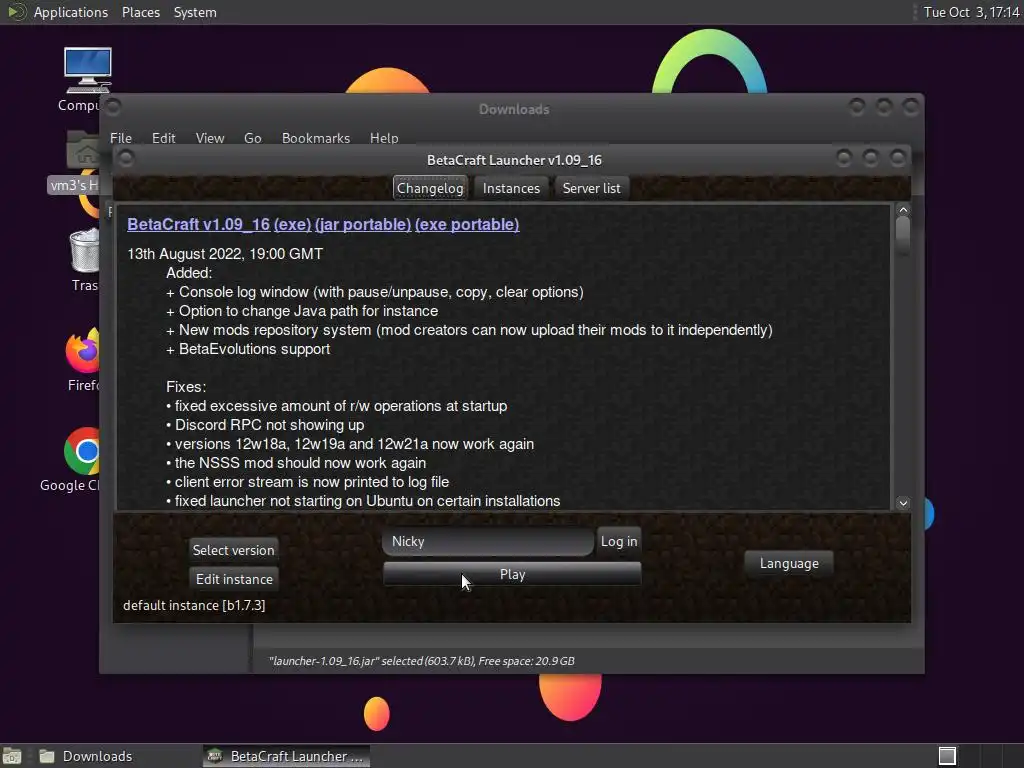
Task: Click the Play button
Action: [x=512, y=574]
